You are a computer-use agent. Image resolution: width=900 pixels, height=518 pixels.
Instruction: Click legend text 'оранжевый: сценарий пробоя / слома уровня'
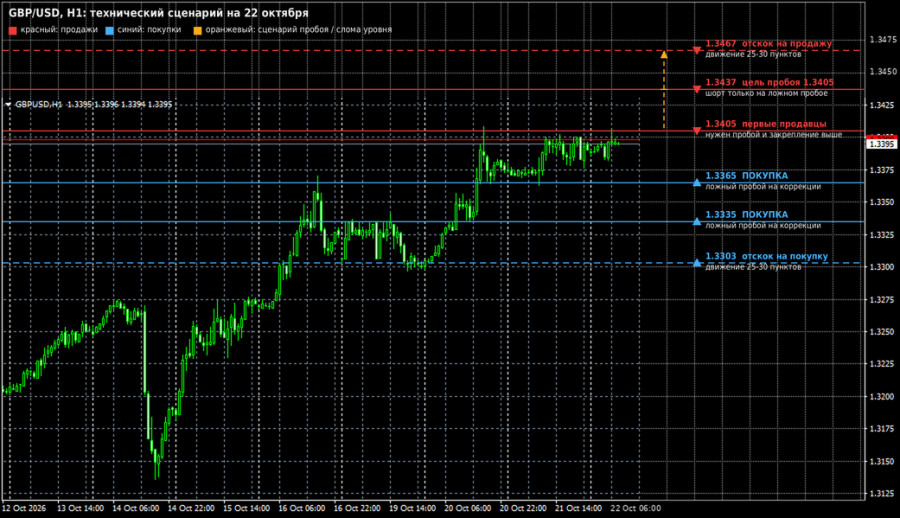click(x=298, y=30)
